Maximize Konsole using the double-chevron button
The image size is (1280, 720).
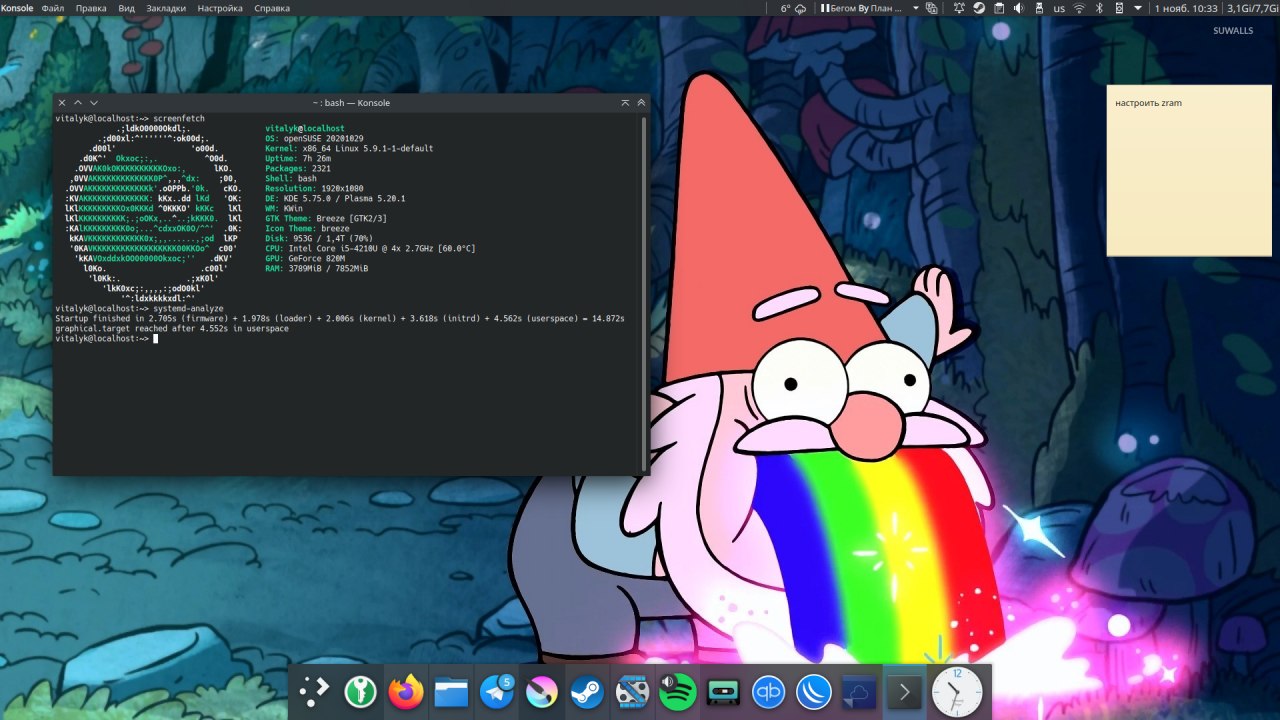point(642,103)
